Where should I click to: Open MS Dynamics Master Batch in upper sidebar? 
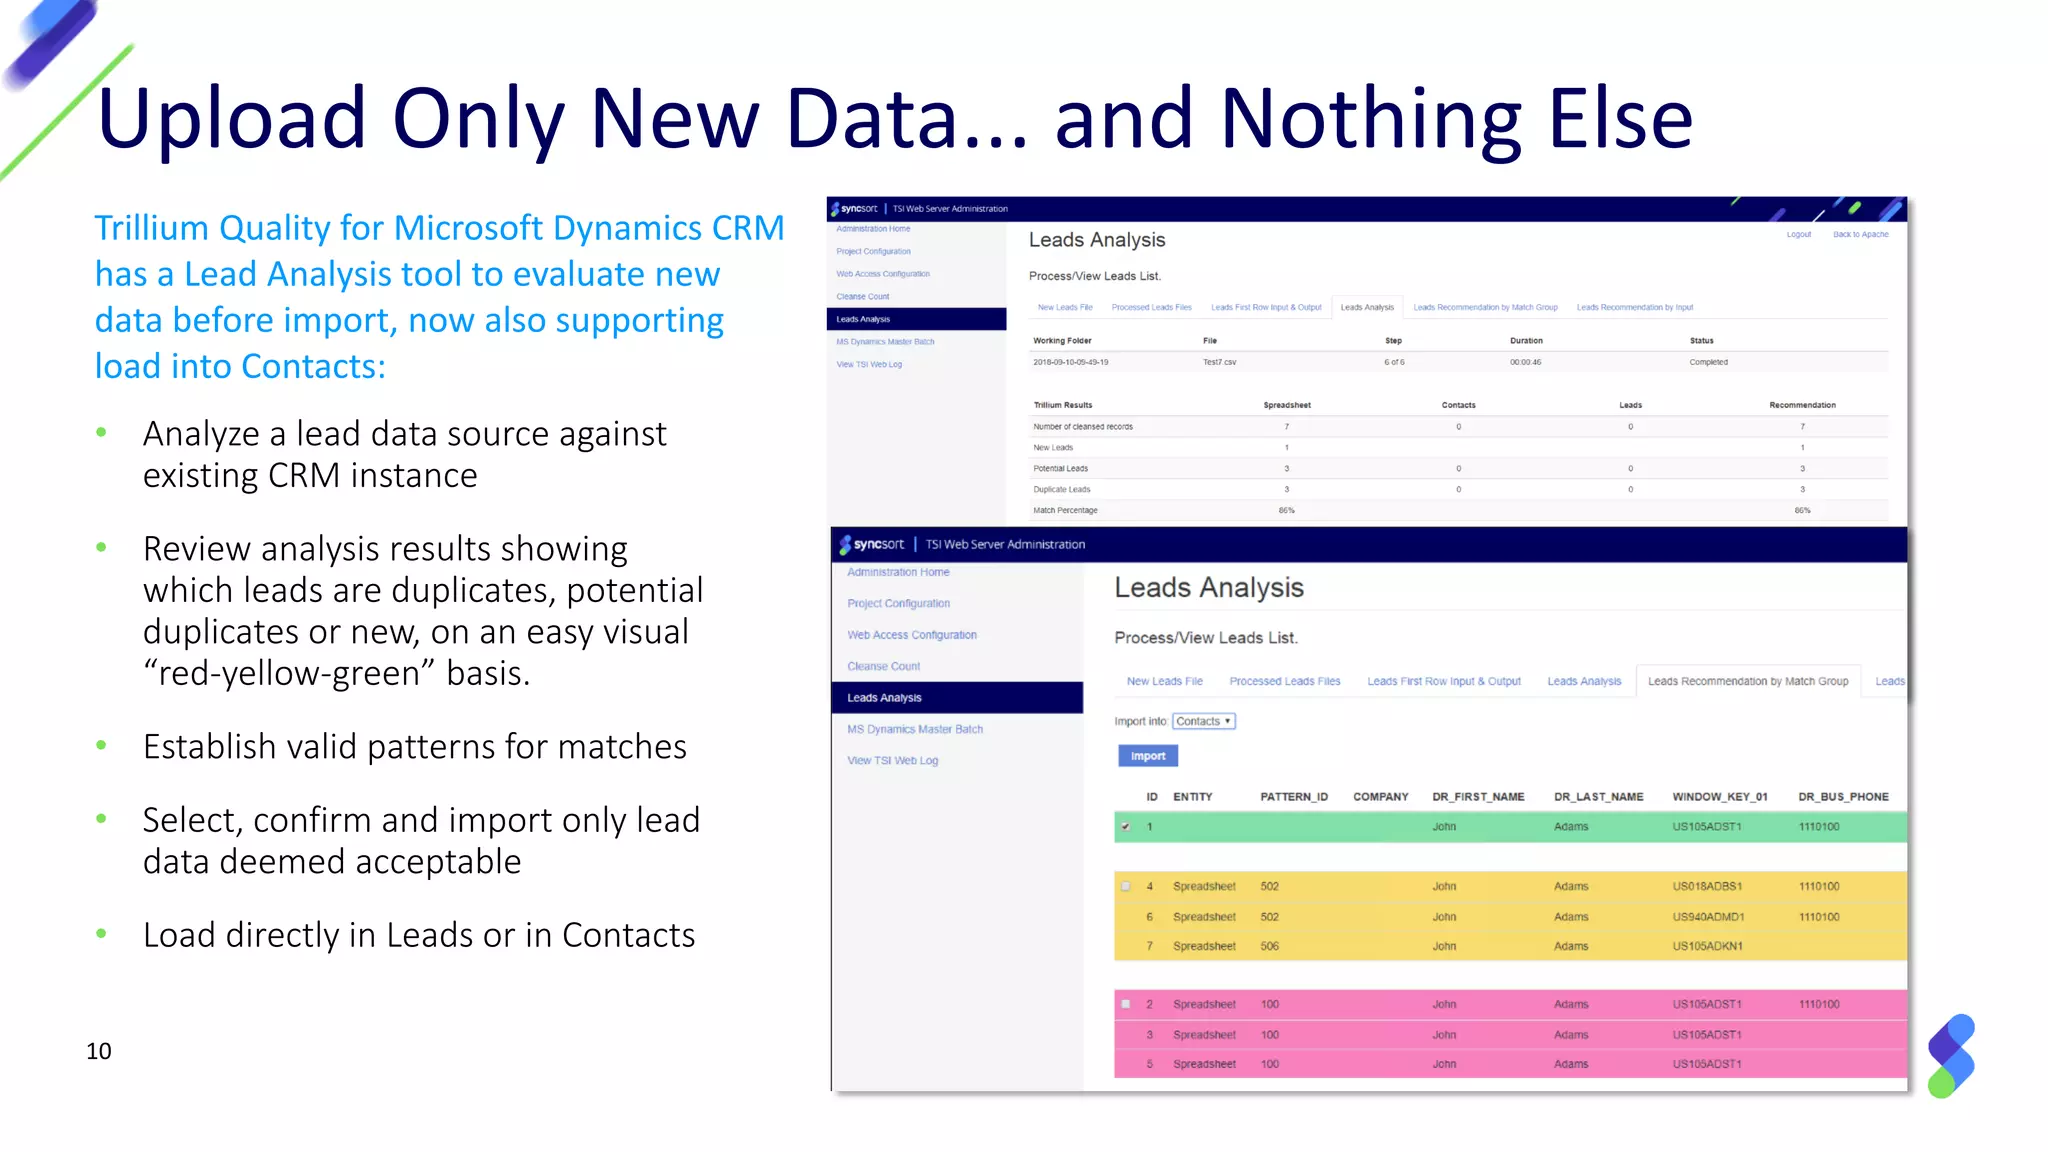click(885, 342)
